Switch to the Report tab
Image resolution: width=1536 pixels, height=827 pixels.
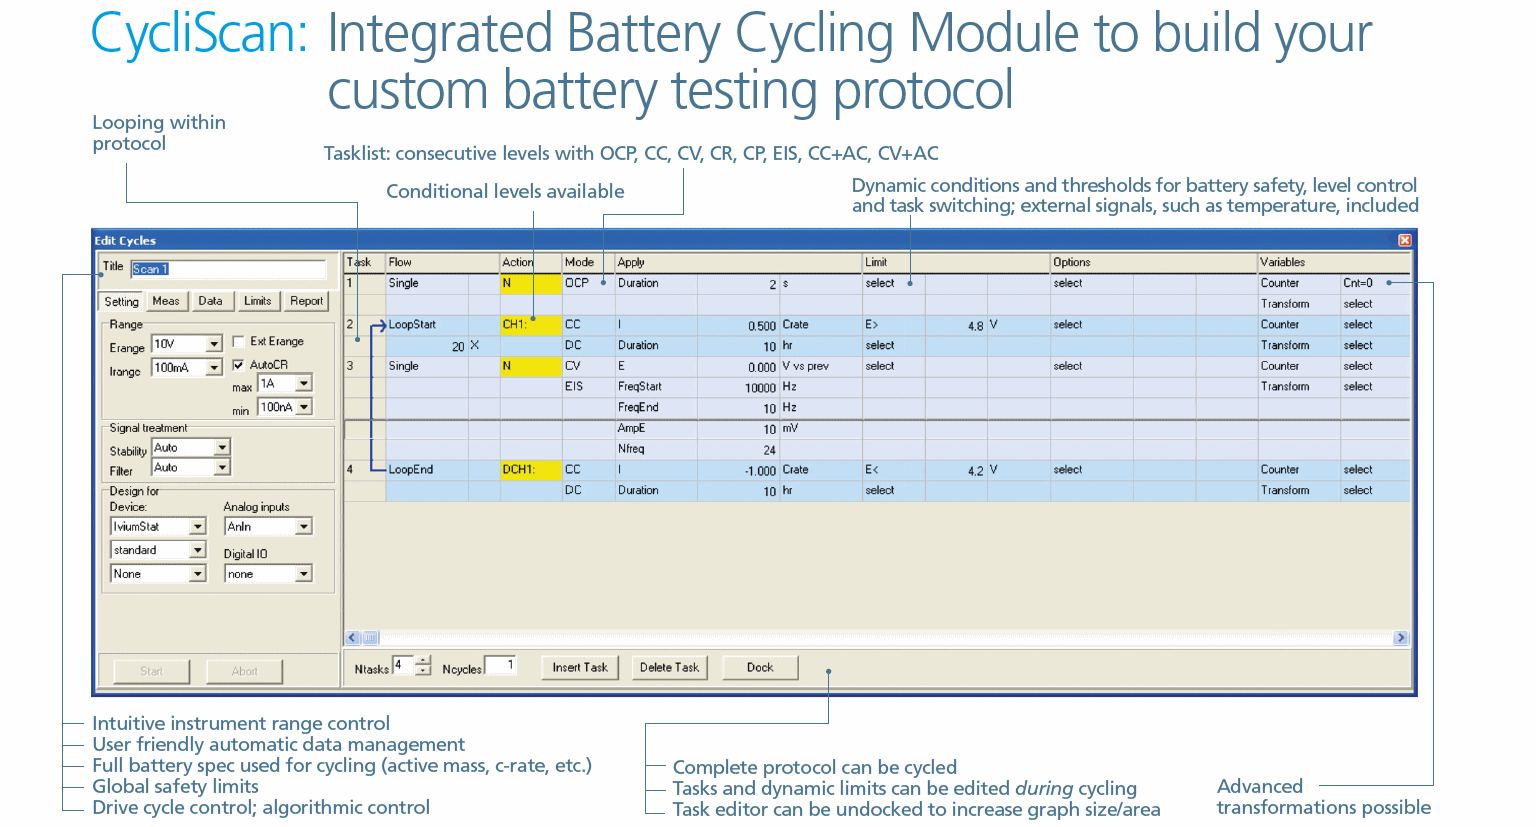click(306, 301)
